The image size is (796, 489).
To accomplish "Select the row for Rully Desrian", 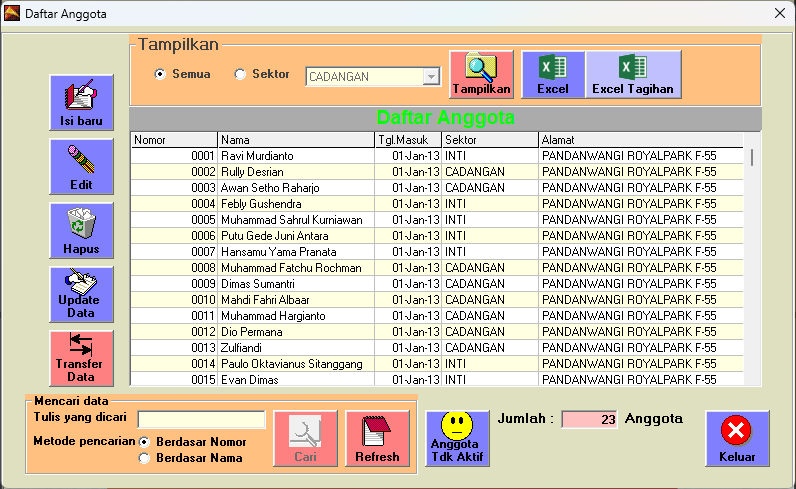I will point(437,172).
